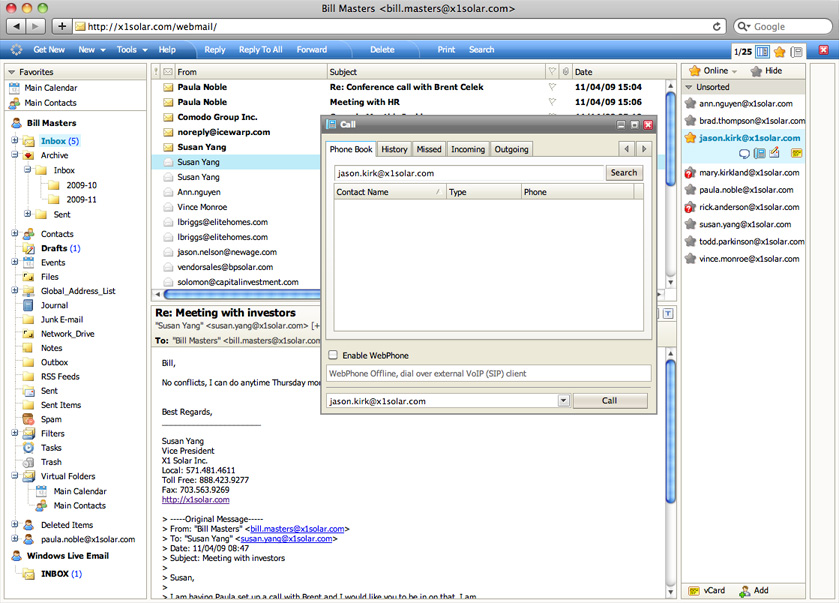Screen dimensions: 839x603
Task: Click the phone book search input field
Action: coord(468,173)
